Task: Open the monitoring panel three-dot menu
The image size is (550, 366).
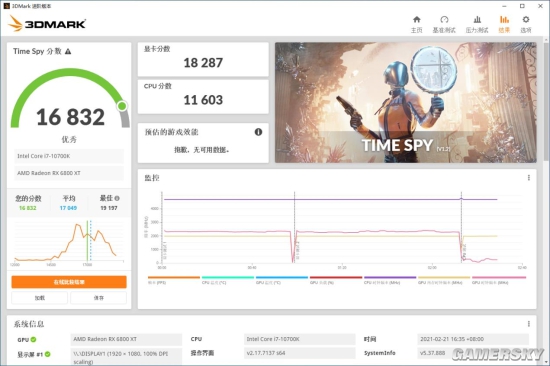Action: click(x=529, y=178)
